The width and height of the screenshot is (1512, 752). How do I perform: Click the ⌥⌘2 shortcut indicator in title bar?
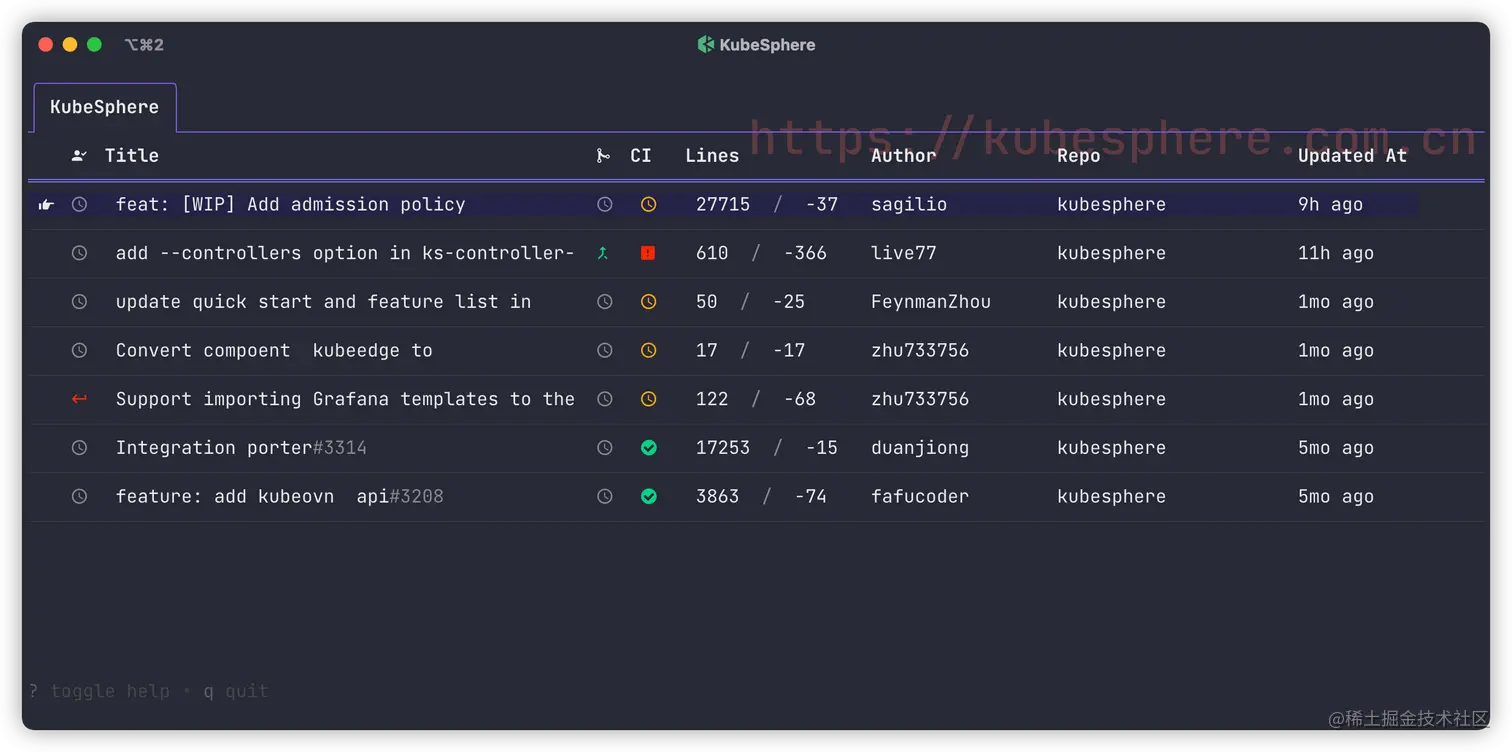point(144,45)
